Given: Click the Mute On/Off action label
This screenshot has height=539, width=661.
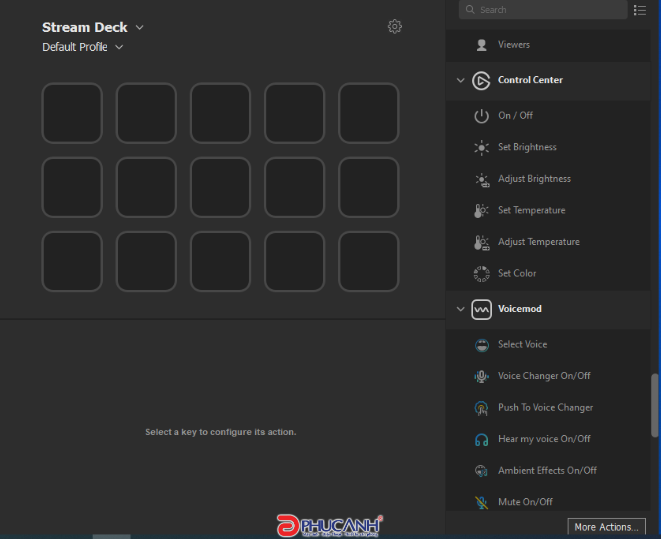Looking at the screenshot, I should coord(525,502).
